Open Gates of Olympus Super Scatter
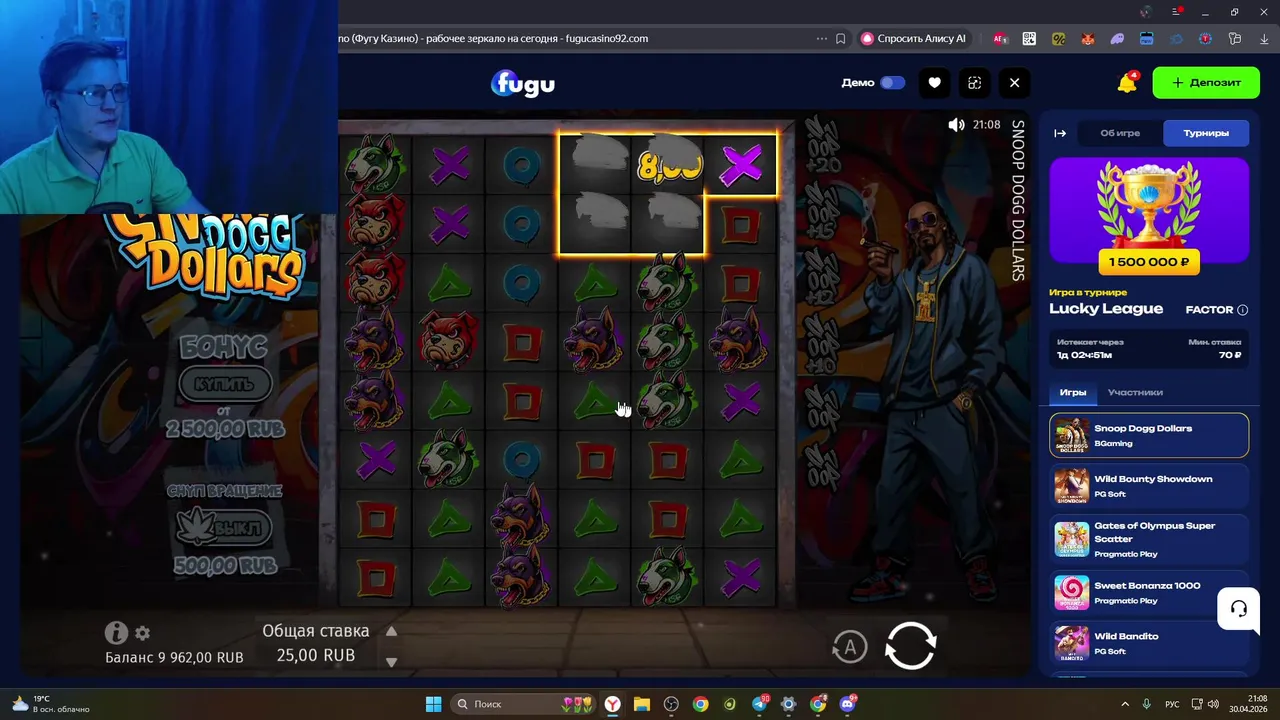This screenshot has height=720, width=1280. [x=1149, y=539]
